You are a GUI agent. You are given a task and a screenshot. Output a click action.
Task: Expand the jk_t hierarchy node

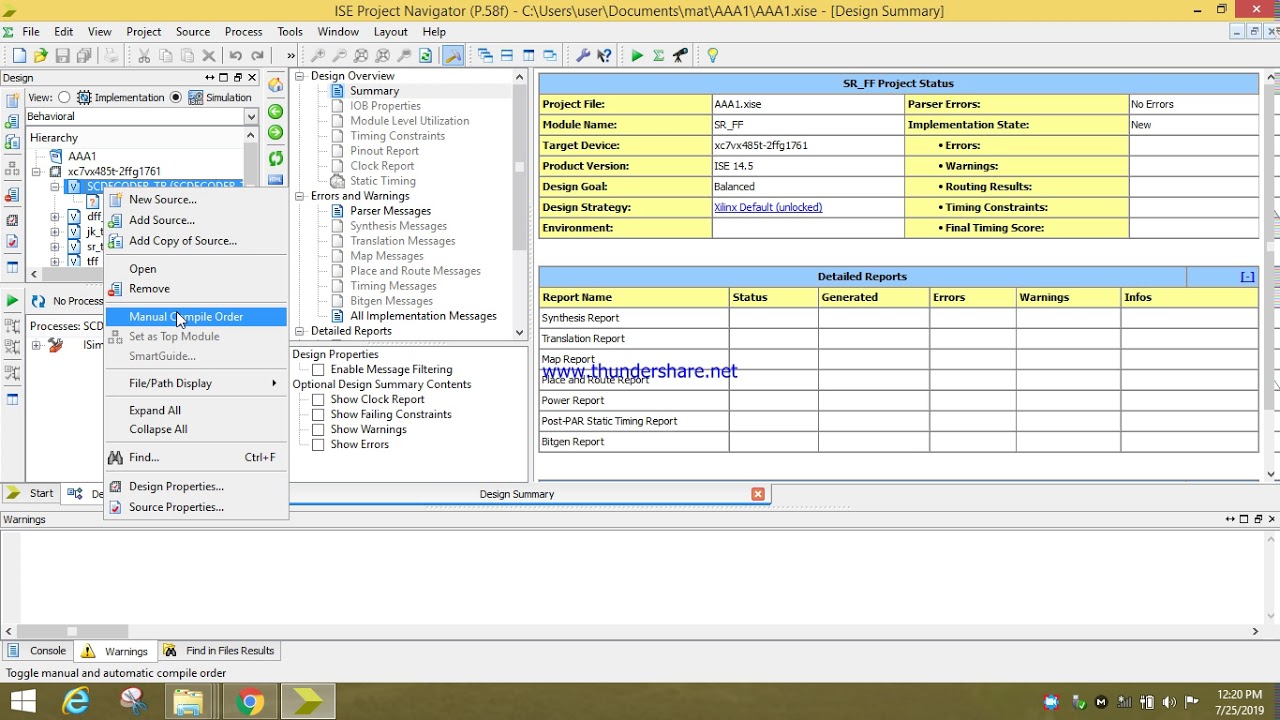(55, 231)
